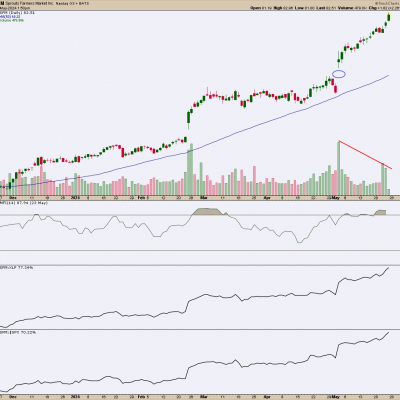Click the Volume legend entry in green
This screenshot has width=400, height=400.
click(x=12, y=20)
